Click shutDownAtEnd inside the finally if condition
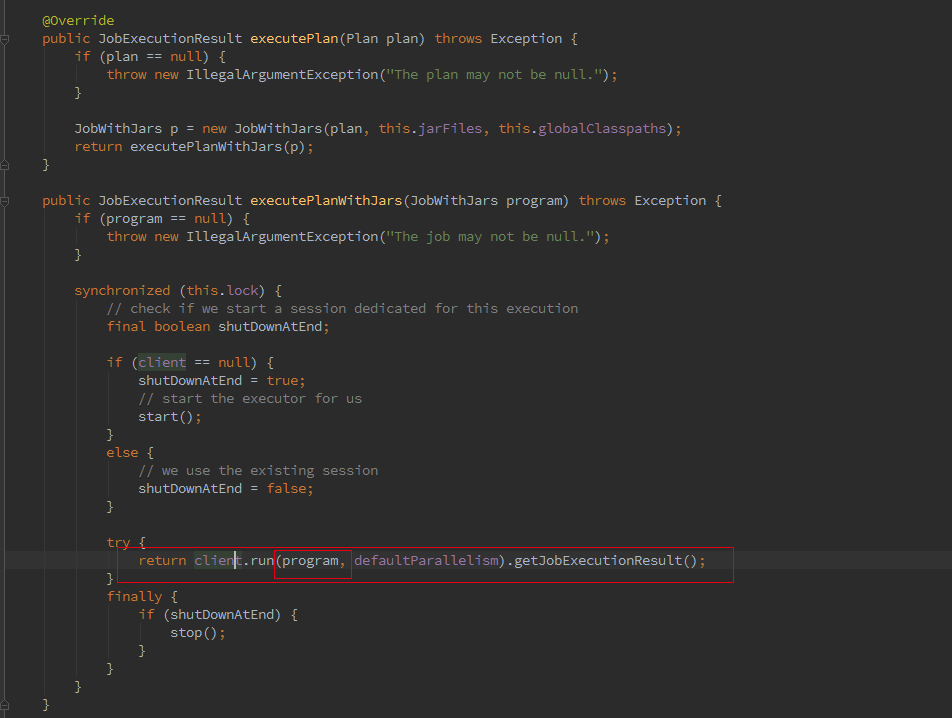This screenshot has height=718, width=952. click(222, 615)
